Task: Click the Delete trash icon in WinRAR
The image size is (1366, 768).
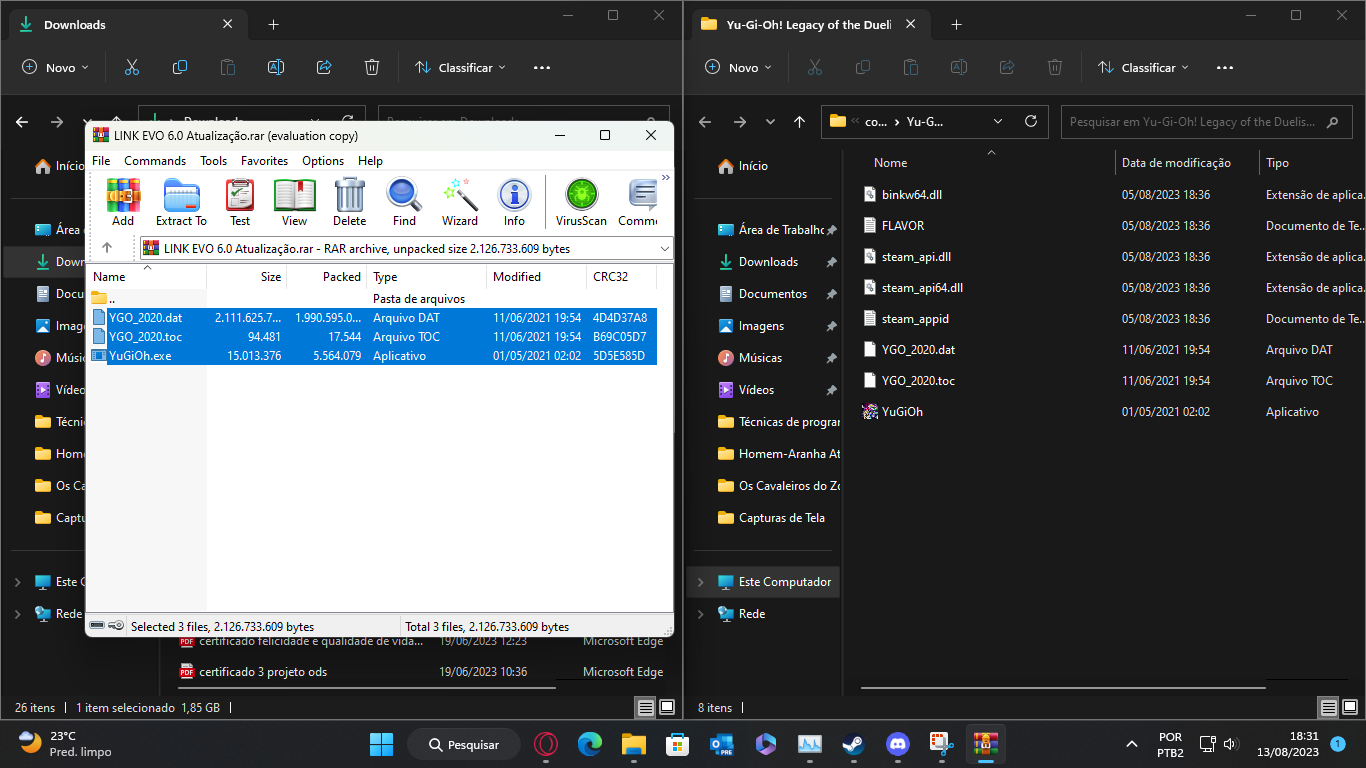Action: [x=349, y=202]
